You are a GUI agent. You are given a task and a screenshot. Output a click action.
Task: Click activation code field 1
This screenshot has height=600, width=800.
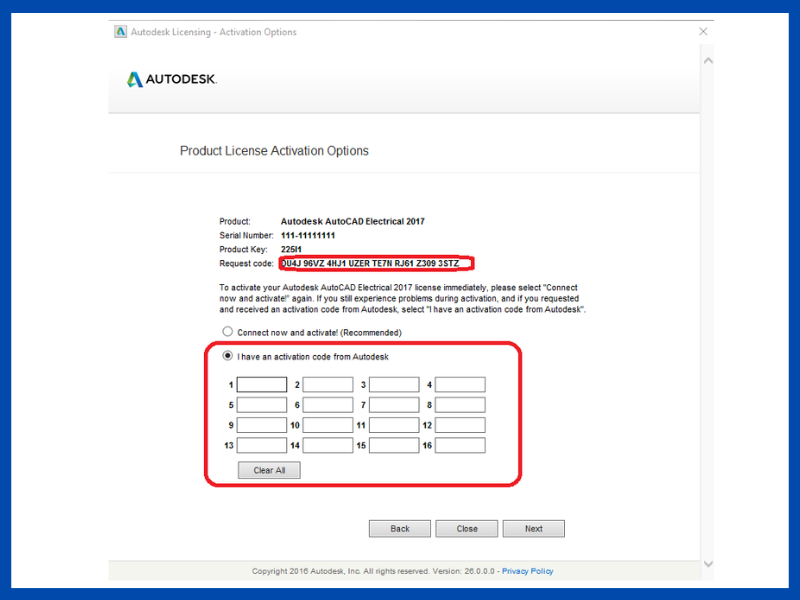point(262,385)
